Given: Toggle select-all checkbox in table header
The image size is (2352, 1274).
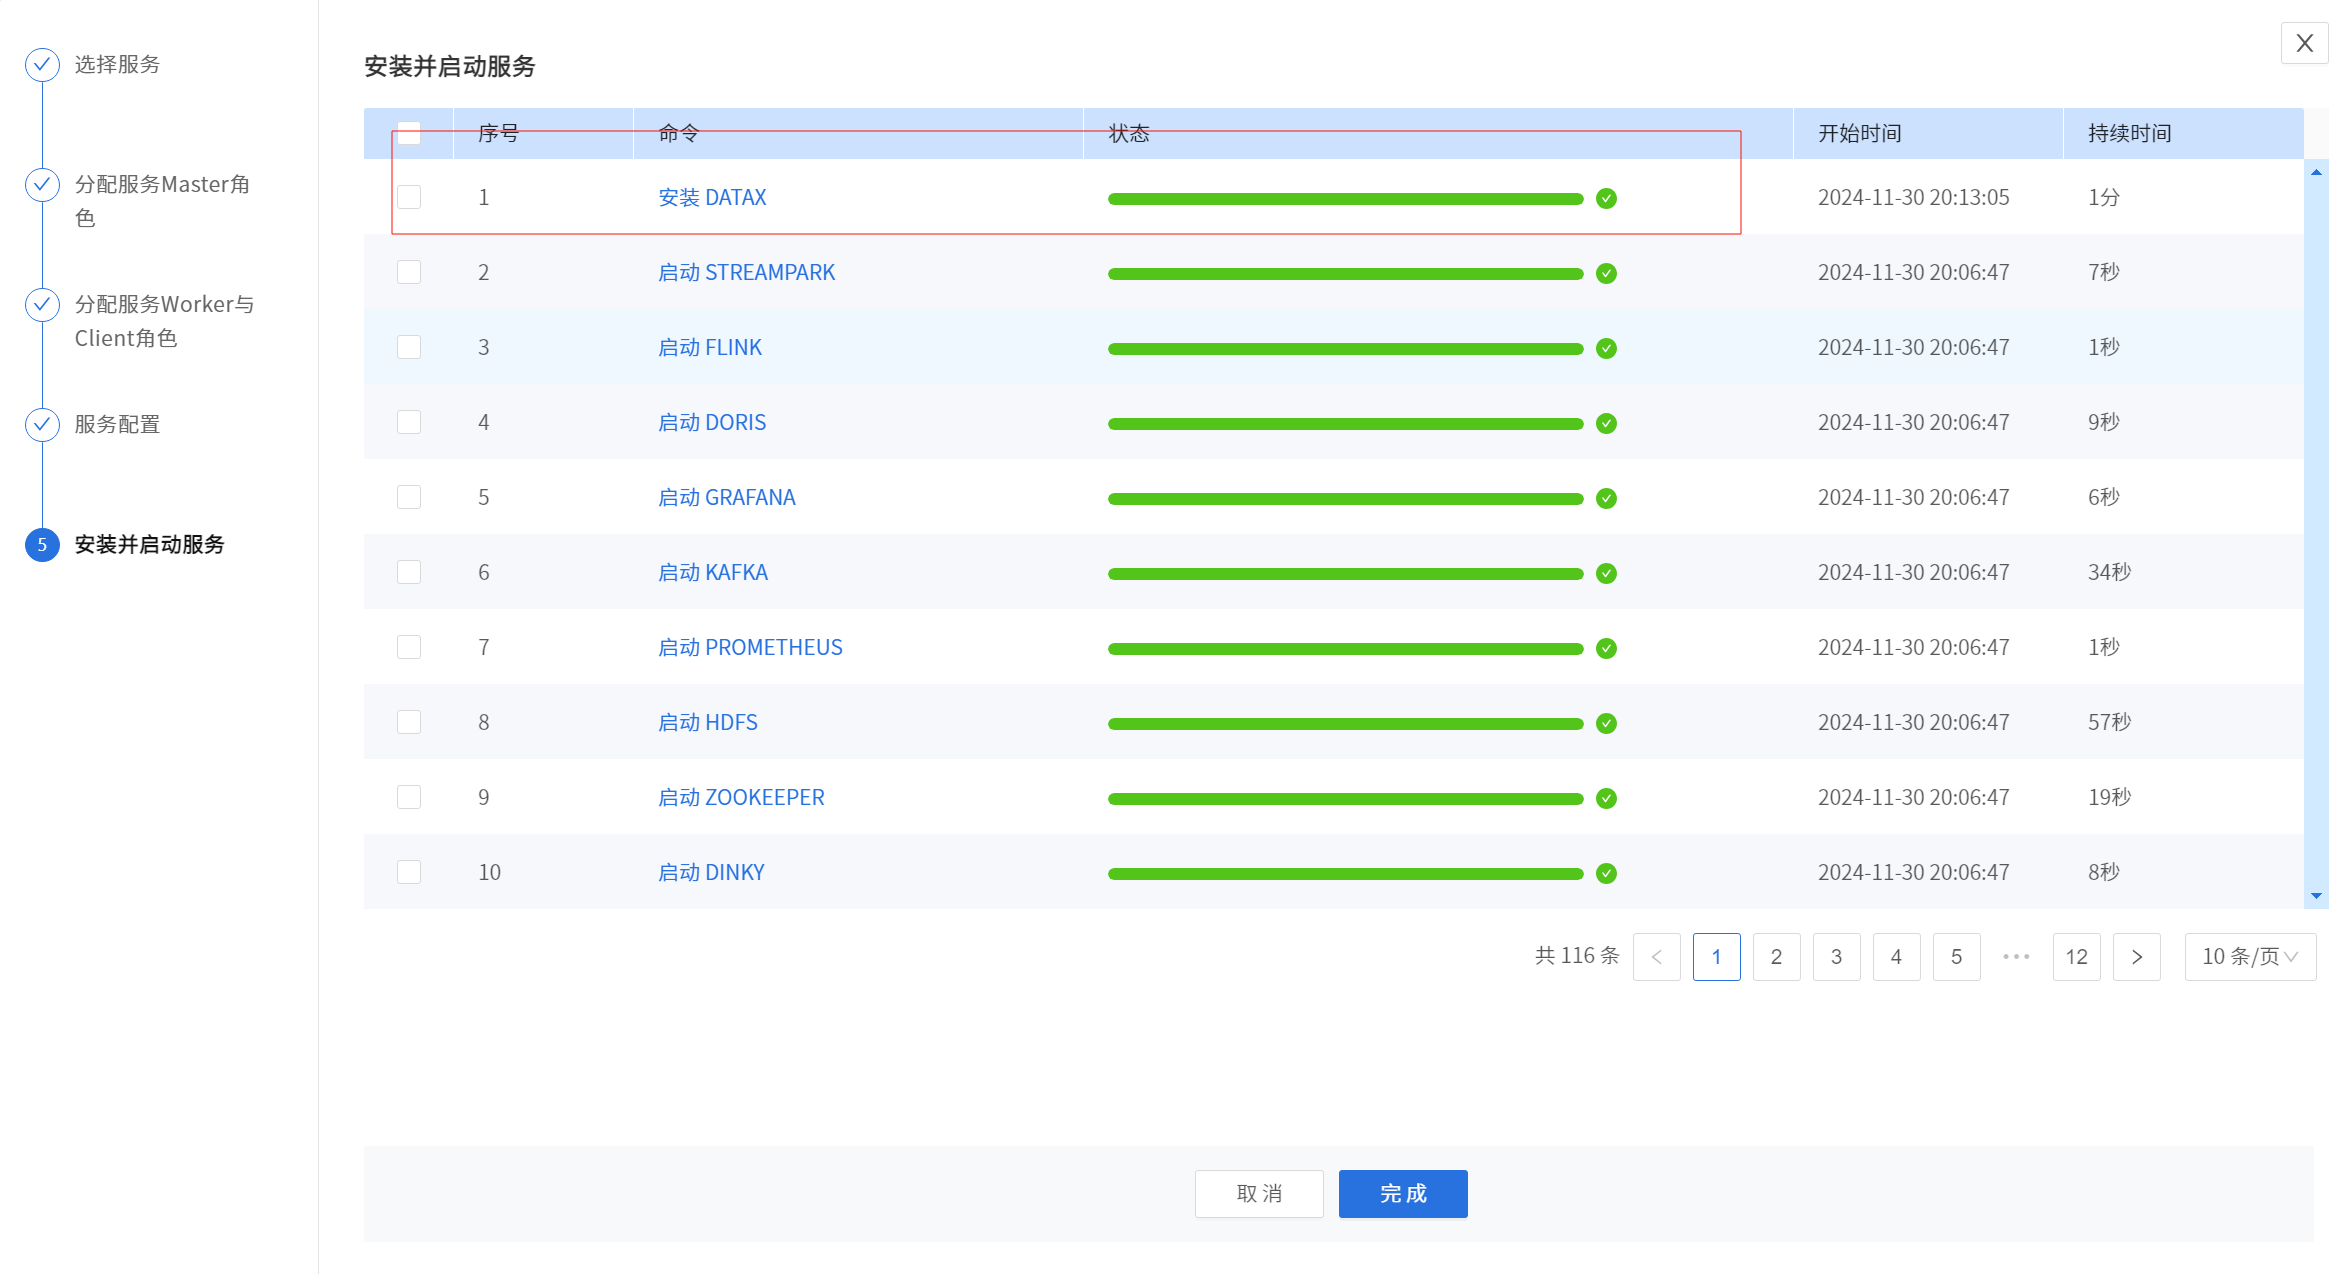Looking at the screenshot, I should [408, 133].
